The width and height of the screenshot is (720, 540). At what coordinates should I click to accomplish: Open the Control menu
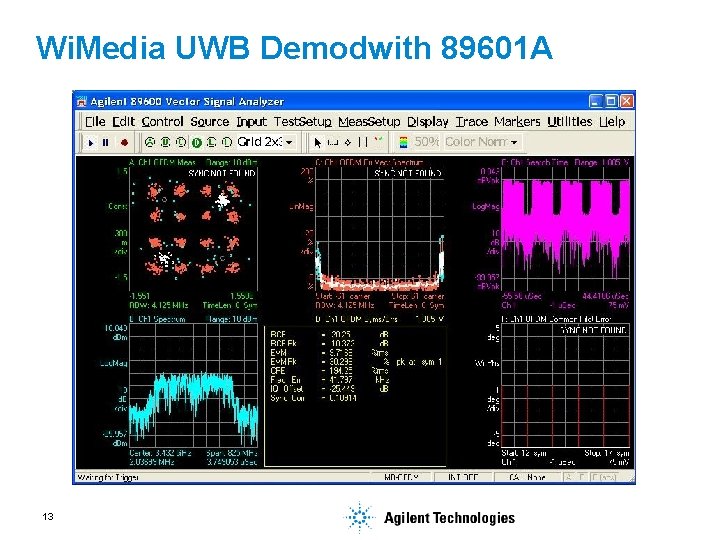pyautogui.click(x=163, y=122)
